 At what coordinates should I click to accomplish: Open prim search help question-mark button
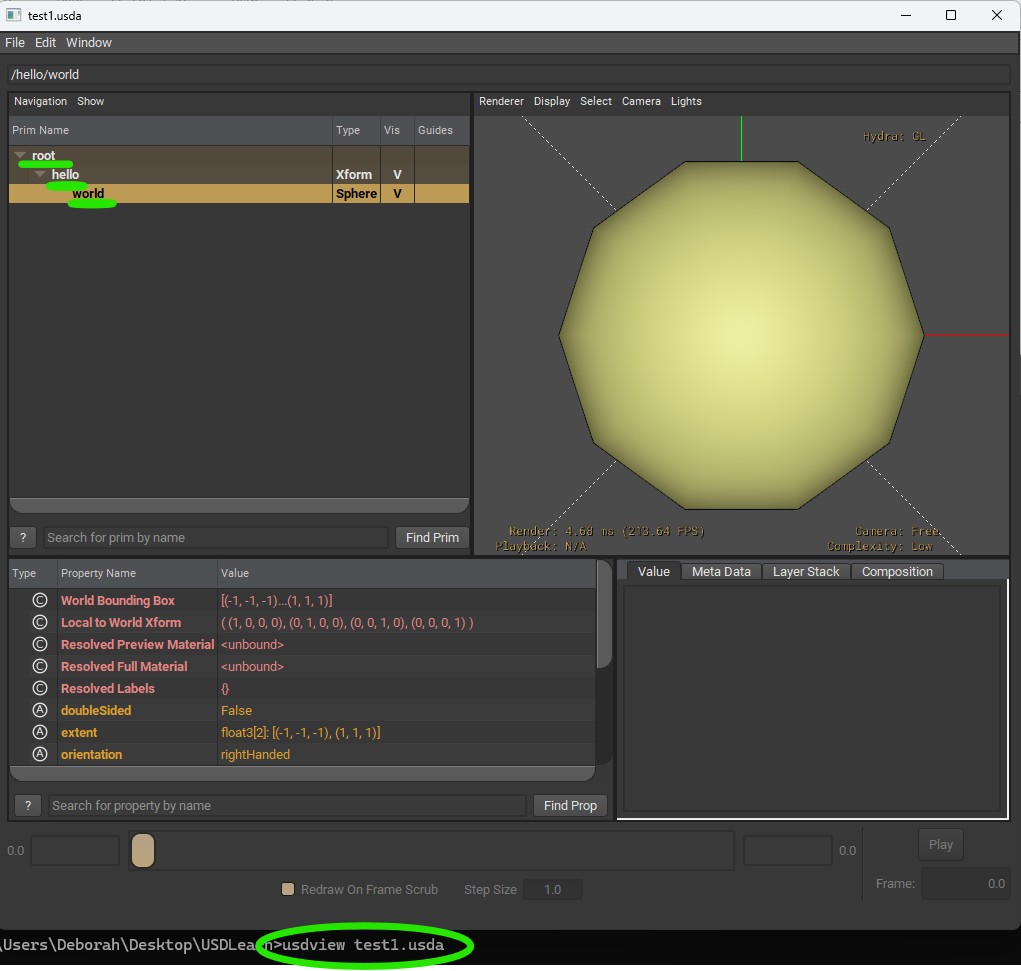(x=23, y=538)
